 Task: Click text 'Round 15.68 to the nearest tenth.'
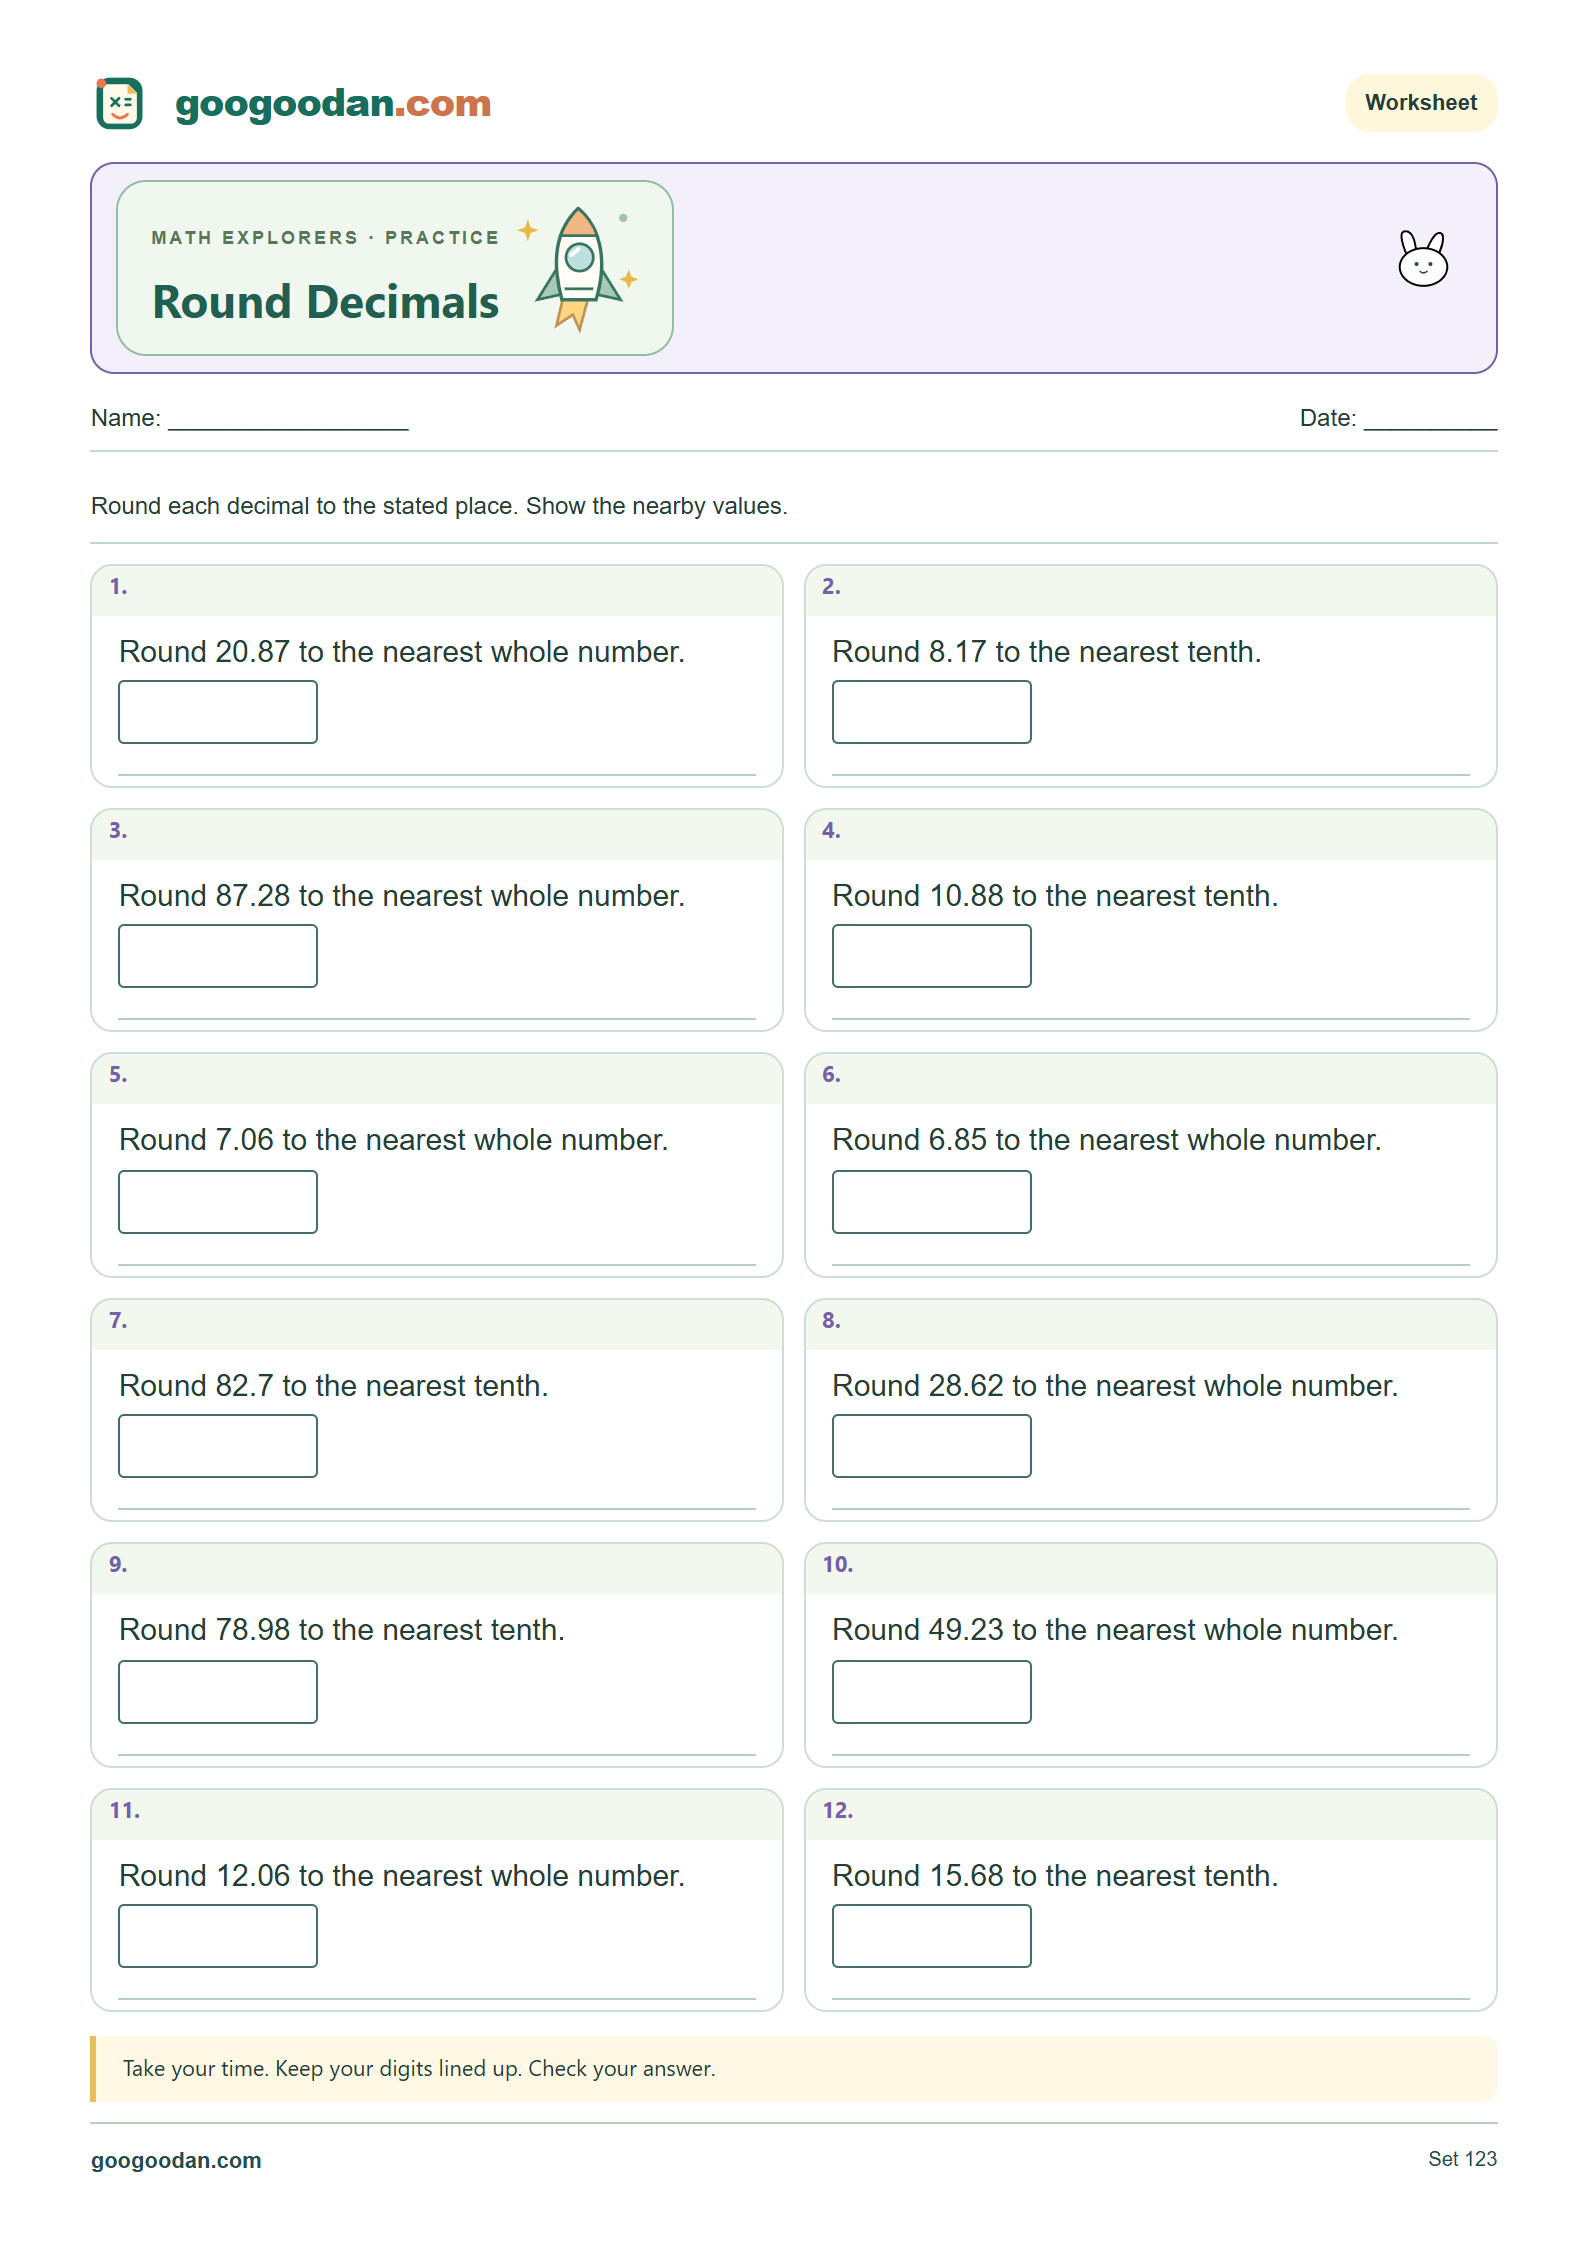tap(1055, 1876)
